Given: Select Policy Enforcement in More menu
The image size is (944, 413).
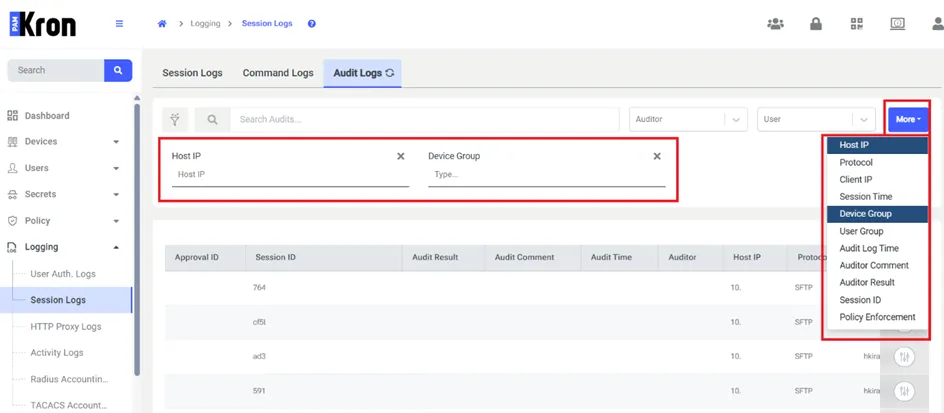Looking at the screenshot, I should click(x=877, y=317).
